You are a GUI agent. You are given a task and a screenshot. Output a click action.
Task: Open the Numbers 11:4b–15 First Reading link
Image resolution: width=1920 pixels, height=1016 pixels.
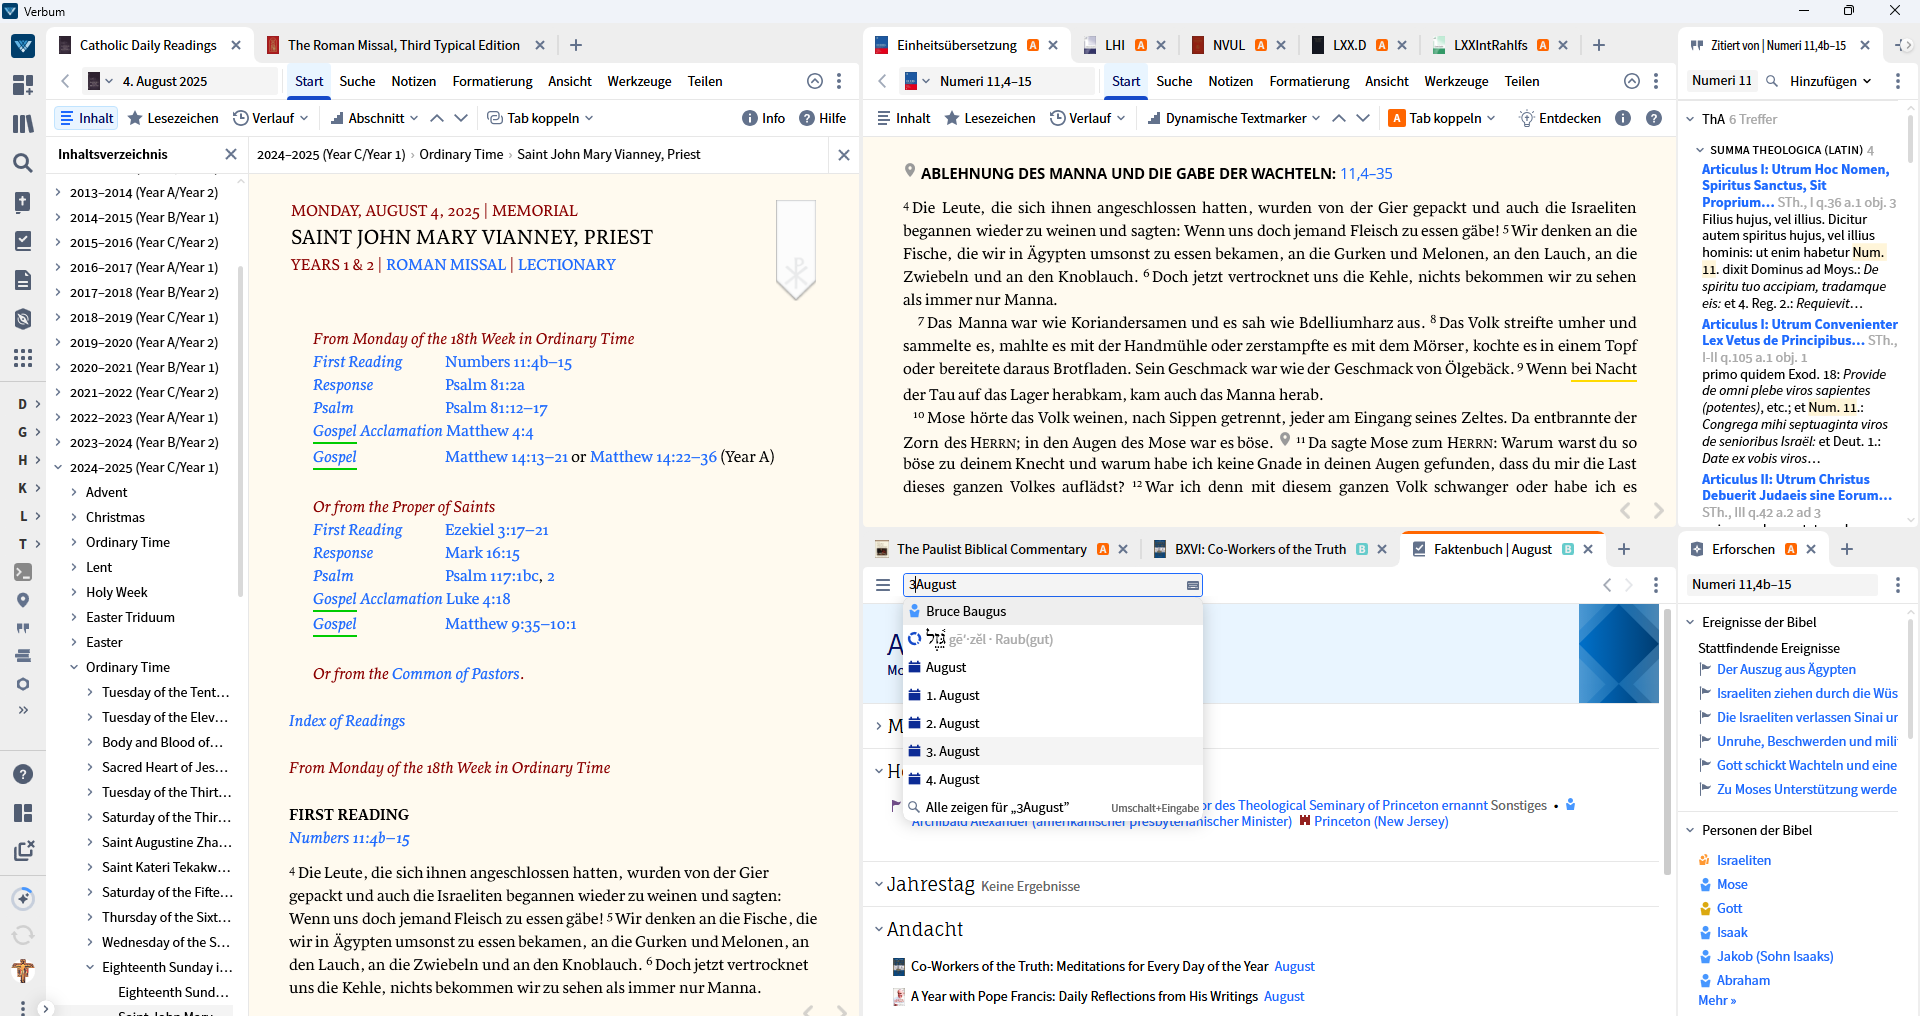tap(508, 362)
